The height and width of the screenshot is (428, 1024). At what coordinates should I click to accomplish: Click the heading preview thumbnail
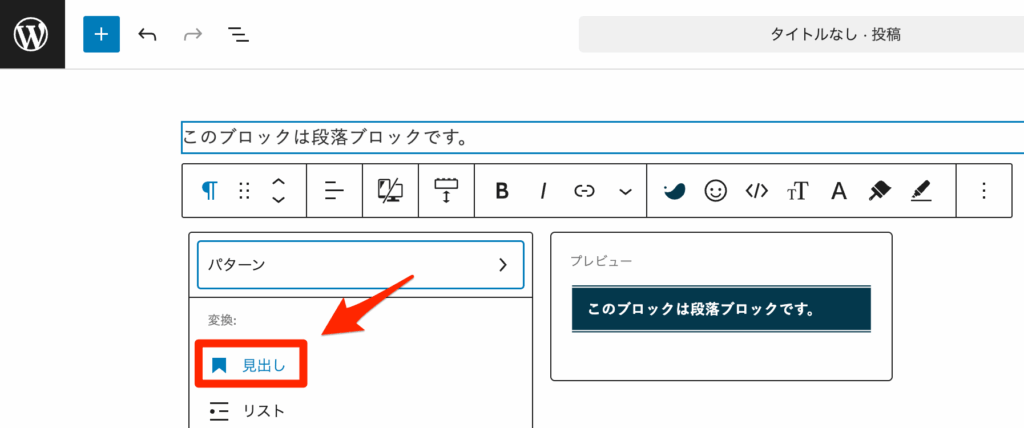(721, 308)
